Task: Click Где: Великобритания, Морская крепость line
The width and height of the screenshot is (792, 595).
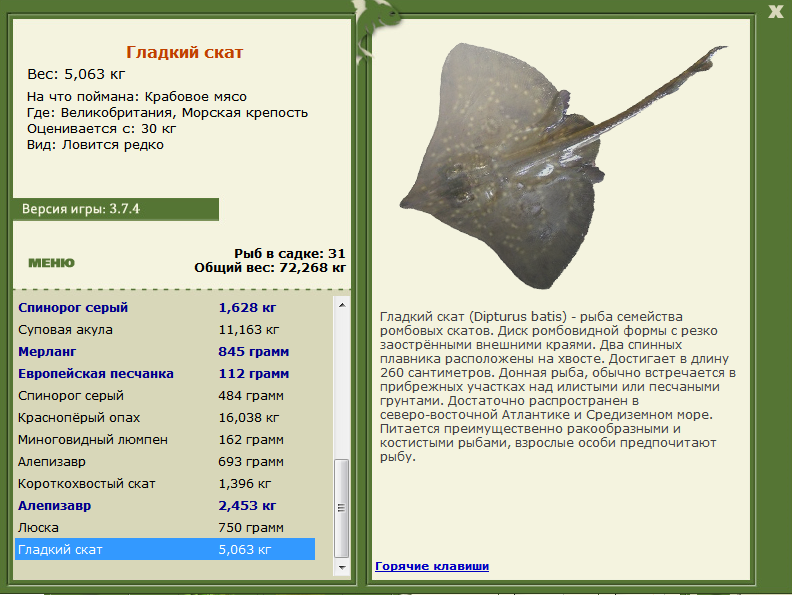Action: pos(167,113)
